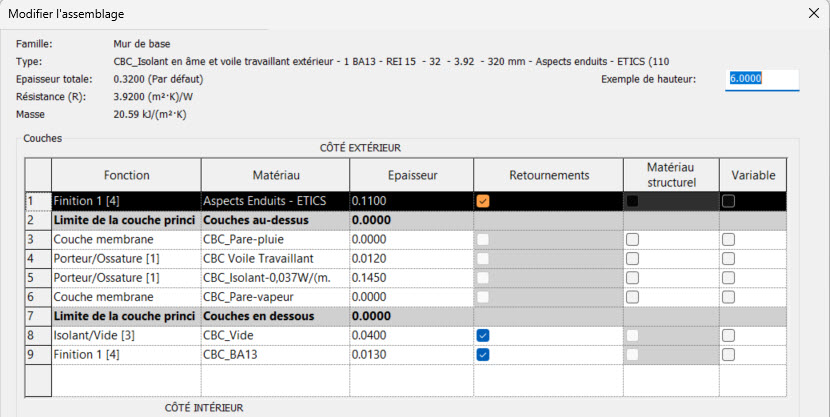The height and width of the screenshot is (417, 830).
Task: Uncheck Retournements for CBC_BA13 layer
Action: coord(484,354)
